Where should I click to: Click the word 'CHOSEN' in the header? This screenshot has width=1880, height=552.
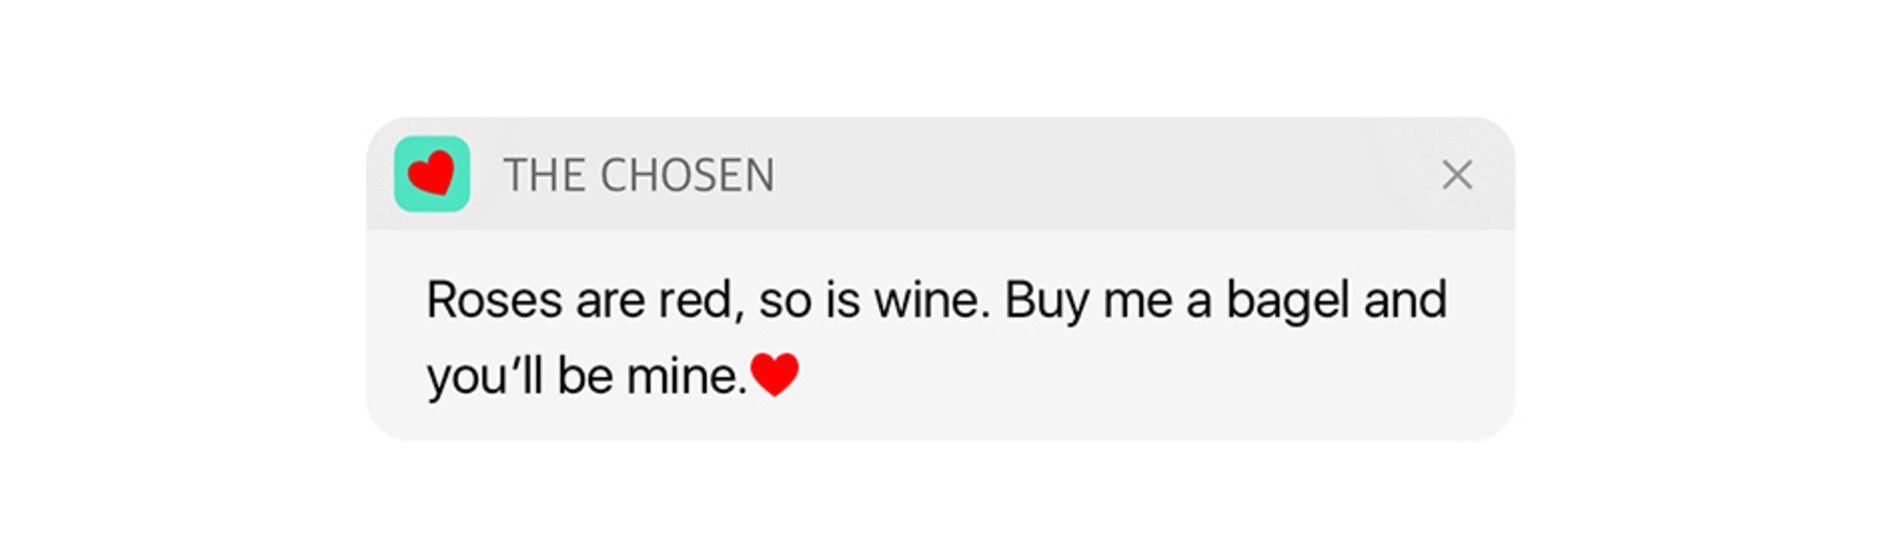pyautogui.click(x=687, y=176)
